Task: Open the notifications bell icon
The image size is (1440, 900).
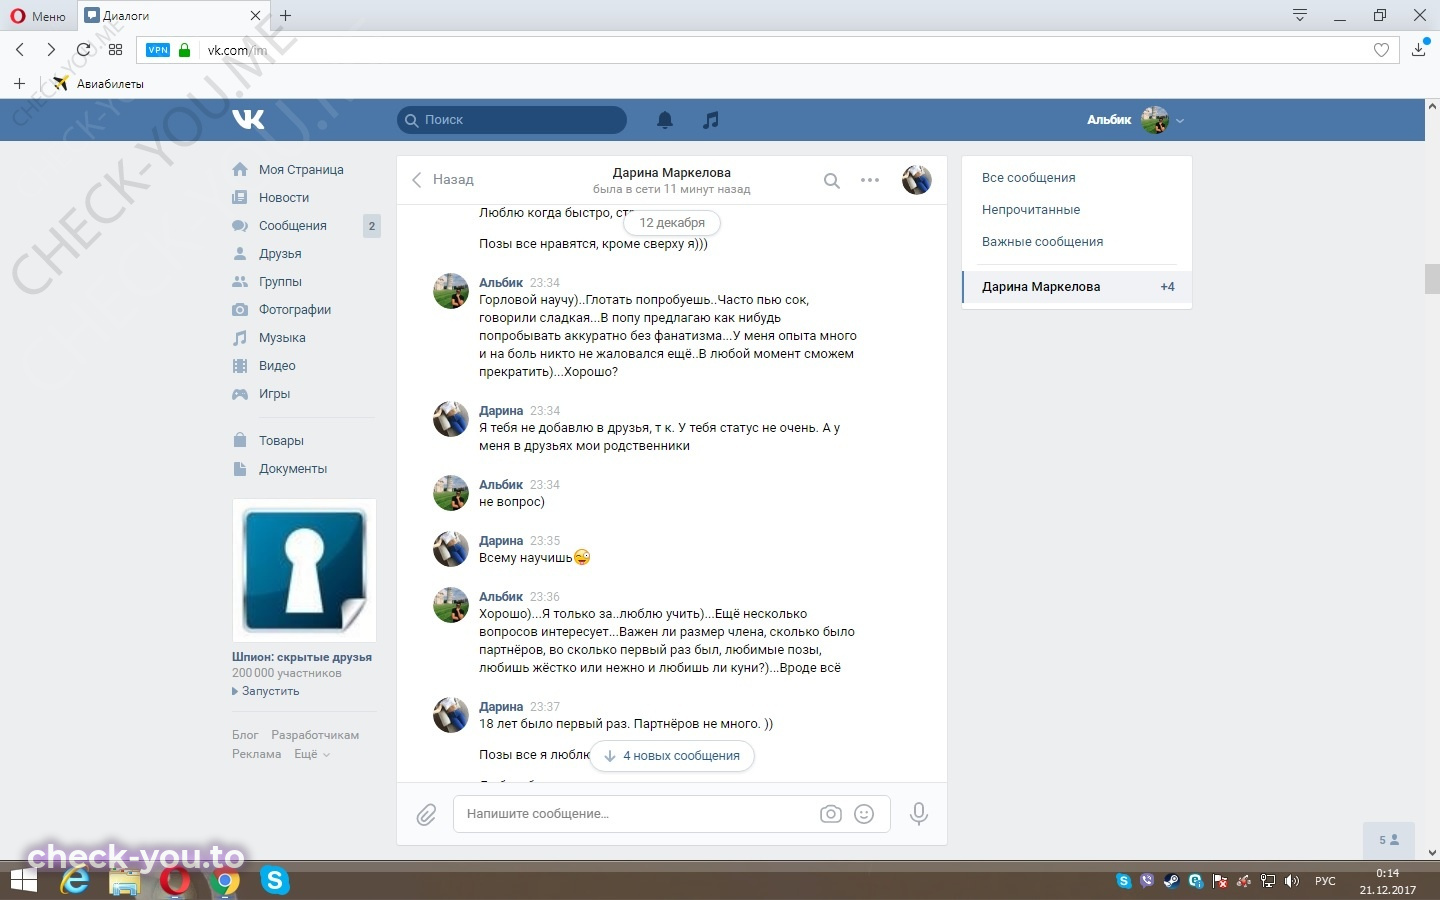Action: point(665,120)
